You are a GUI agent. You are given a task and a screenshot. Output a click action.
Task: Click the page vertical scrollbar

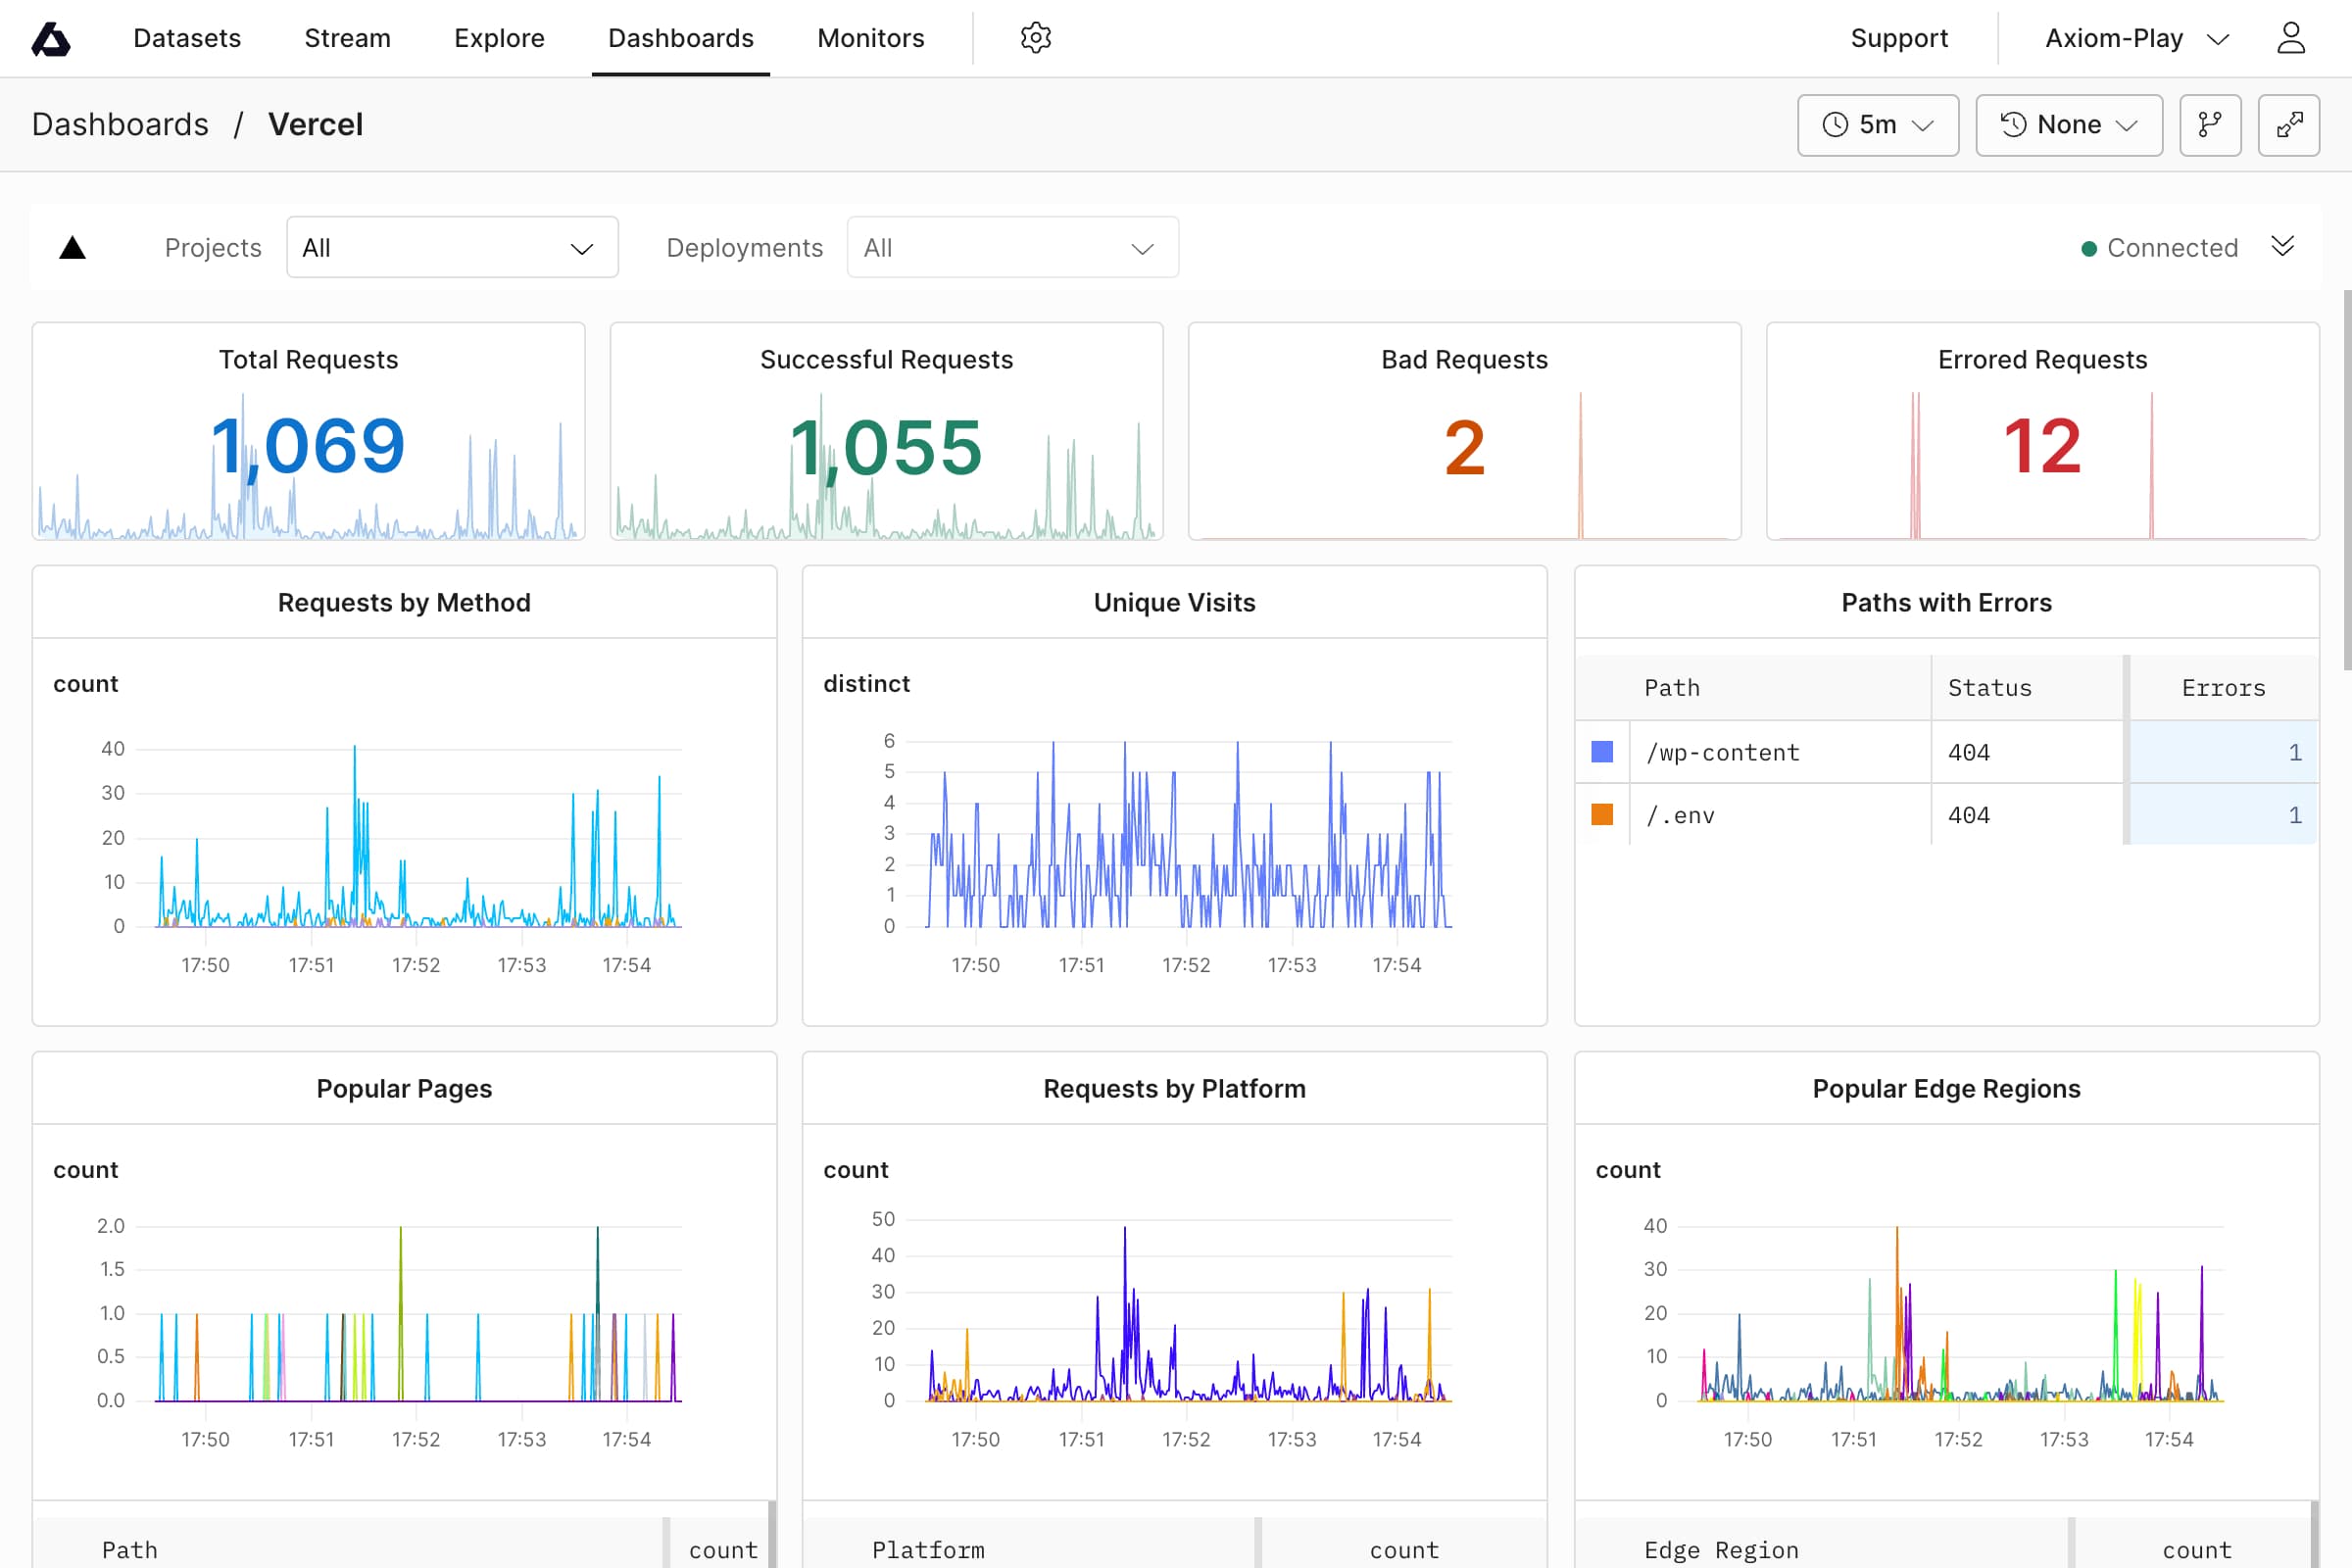(2346, 480)
